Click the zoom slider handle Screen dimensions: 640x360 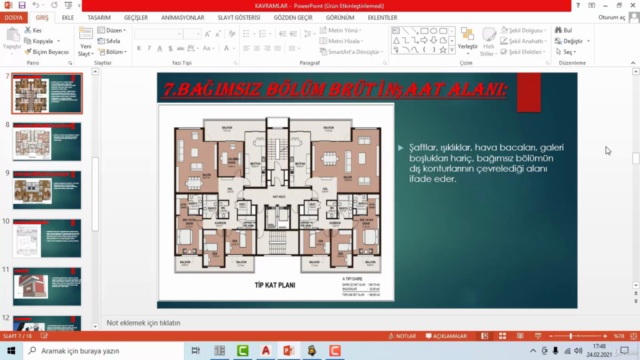571,336
